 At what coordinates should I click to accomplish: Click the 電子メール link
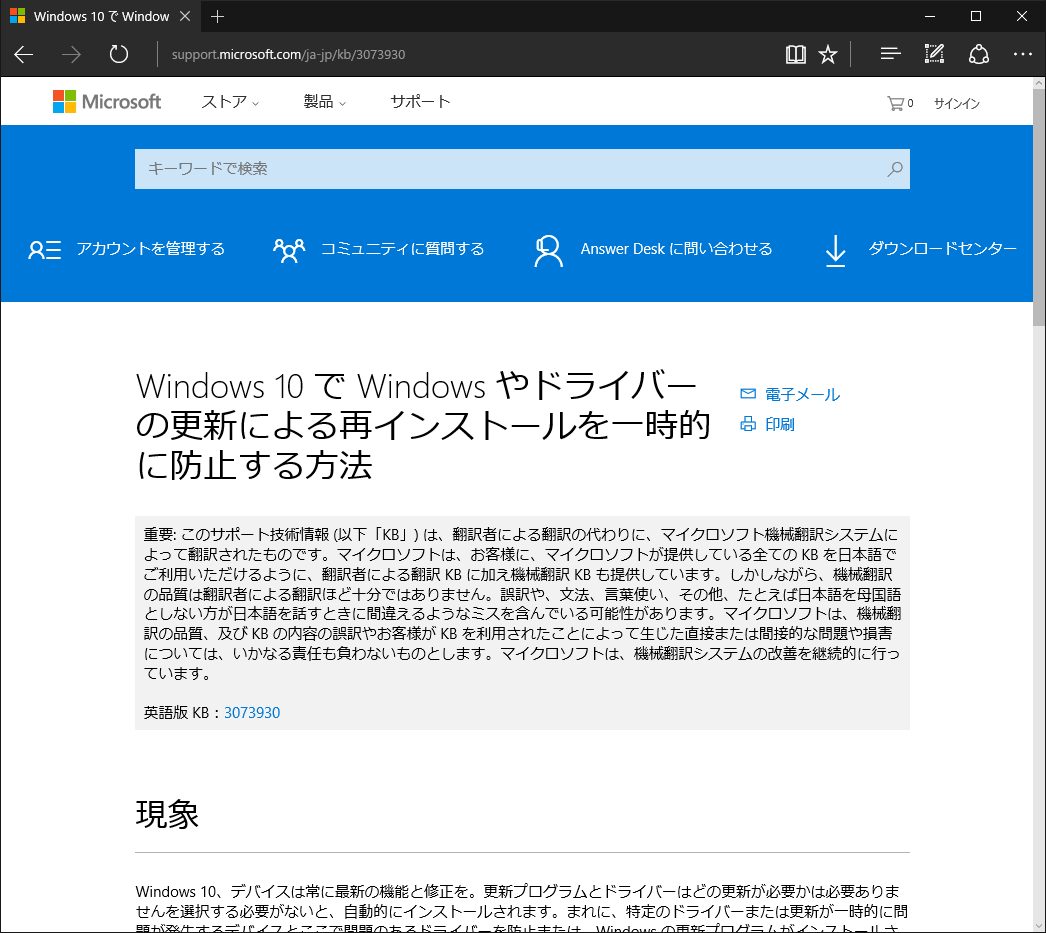point(801,395)
